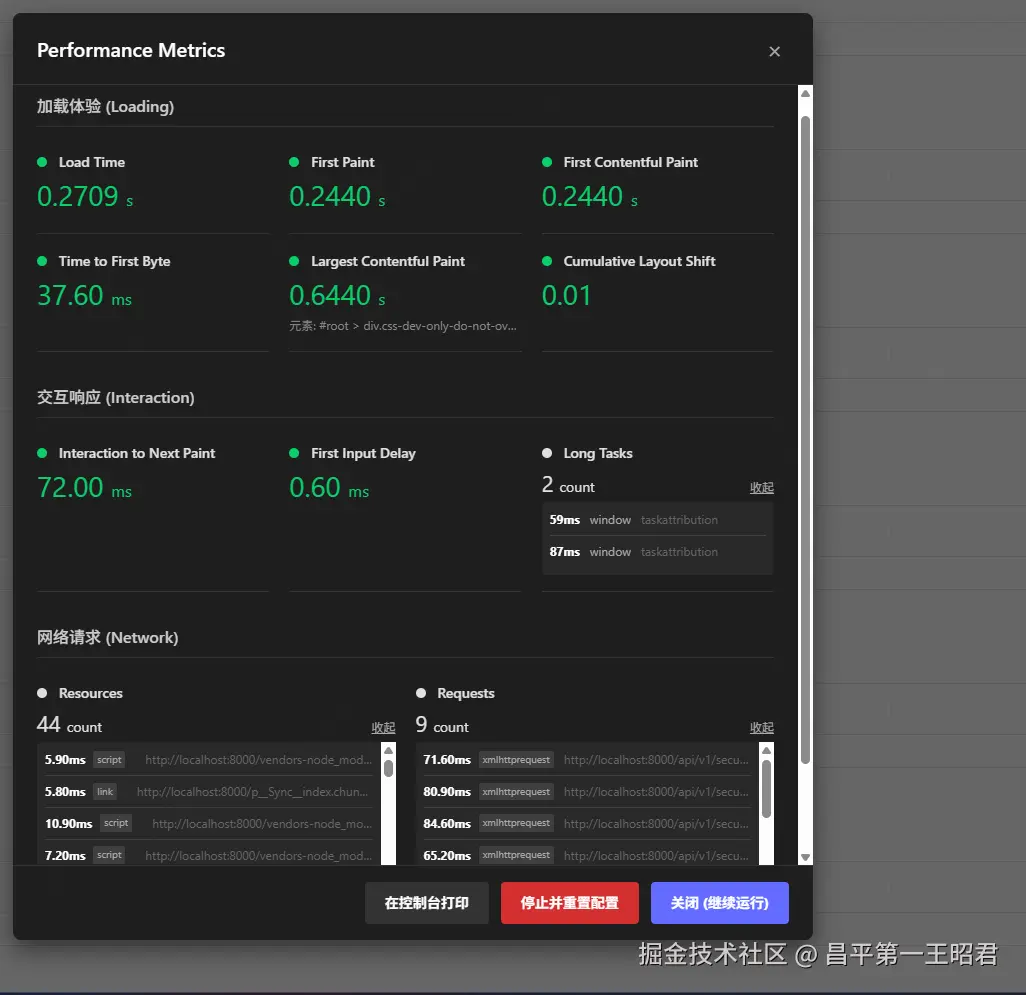Click the red 停止并重置配置 button

[x=569, y=903]
